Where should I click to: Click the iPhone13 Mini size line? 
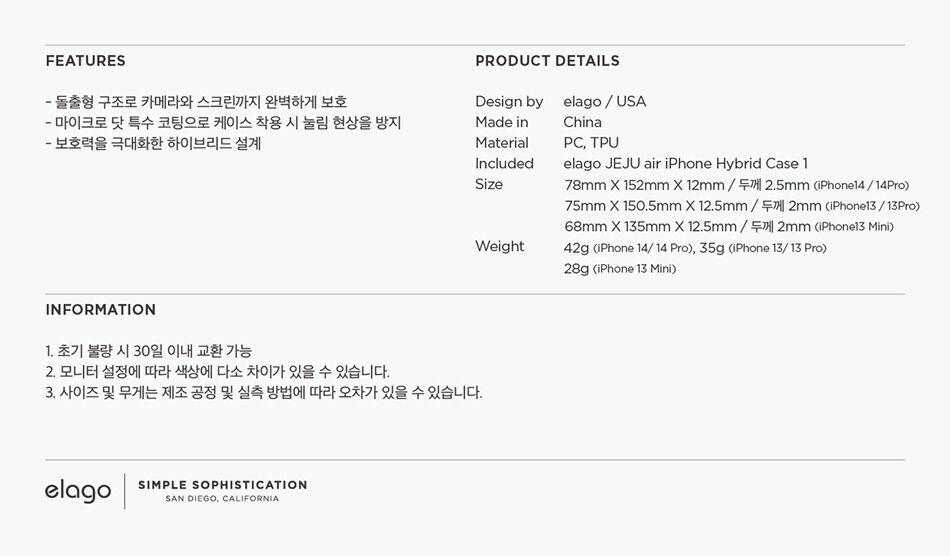coord(729,227)
